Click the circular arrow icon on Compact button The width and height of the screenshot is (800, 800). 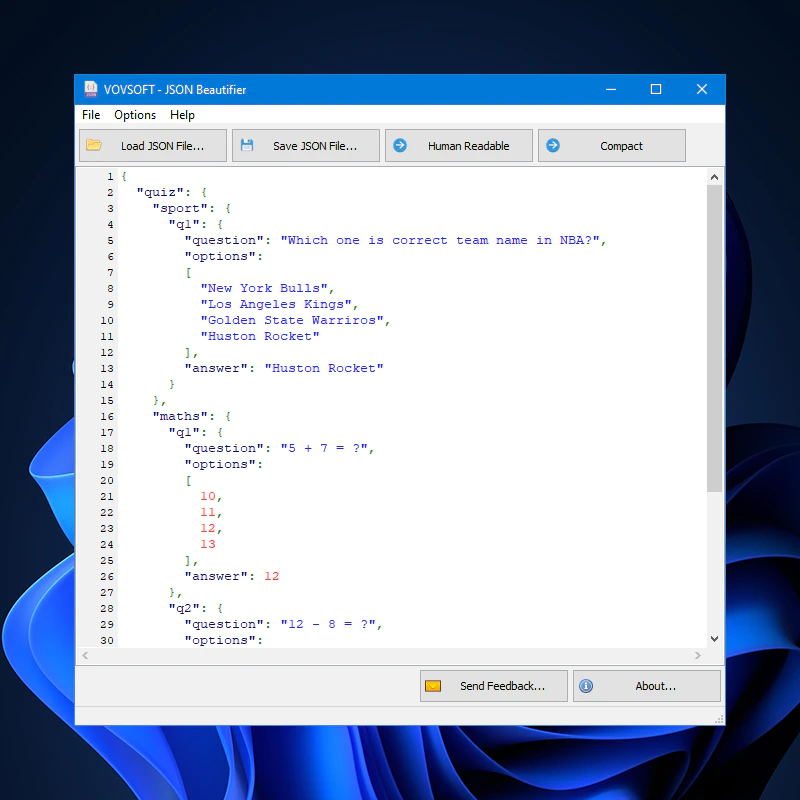554,145
